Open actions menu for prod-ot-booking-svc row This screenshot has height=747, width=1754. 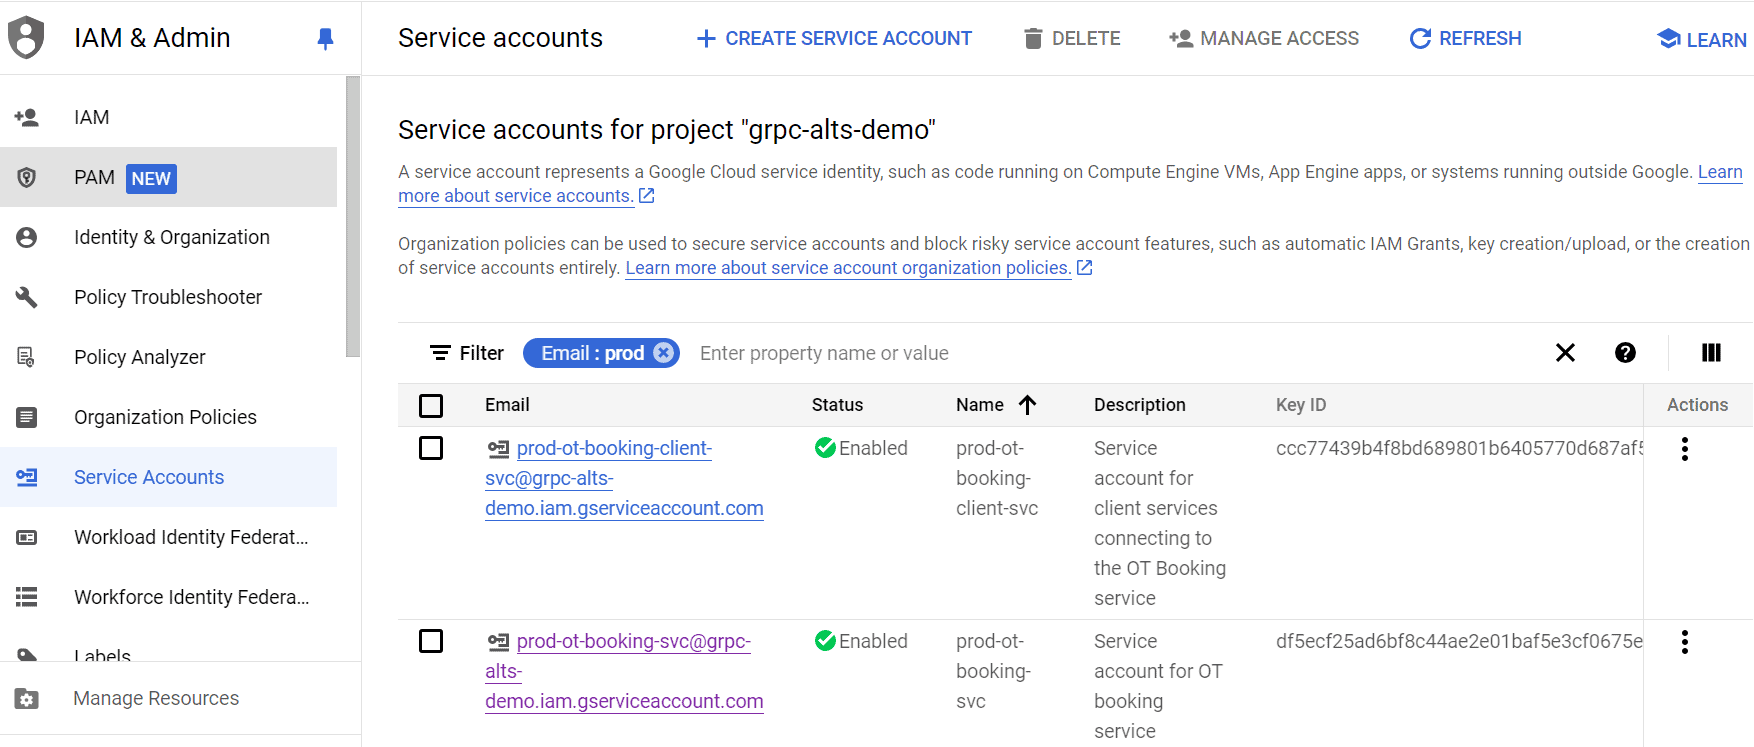(x=1685, y=642)
